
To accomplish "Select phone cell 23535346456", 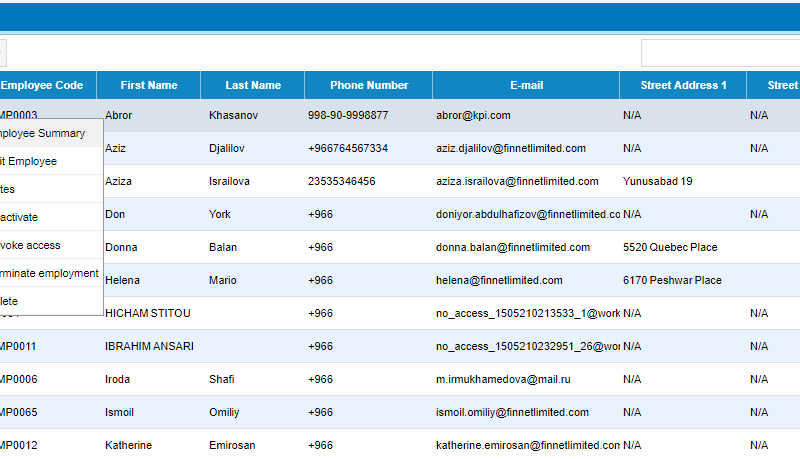I will click(x=341, y=181).
